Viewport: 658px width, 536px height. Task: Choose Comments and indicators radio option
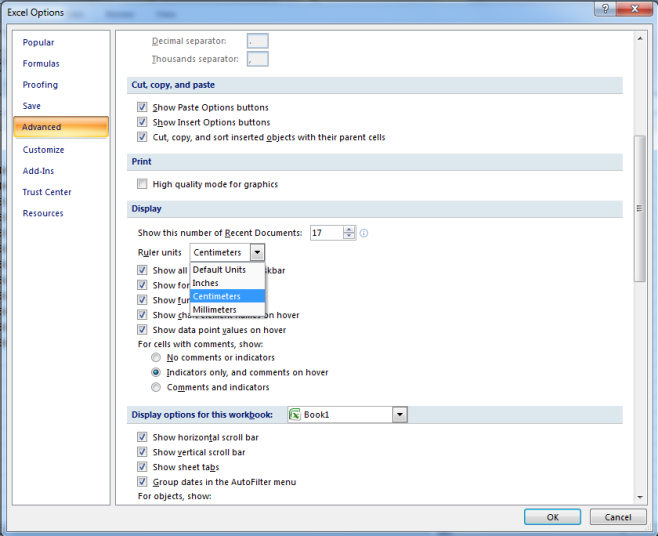156,387
